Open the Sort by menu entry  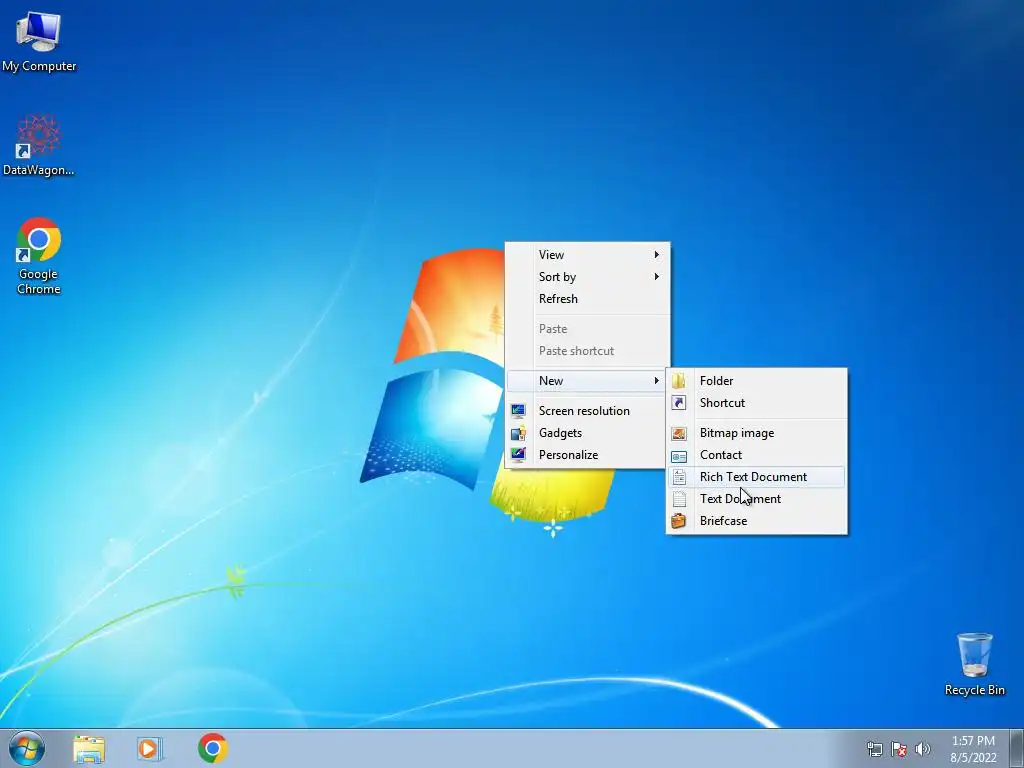click(588, 277)
